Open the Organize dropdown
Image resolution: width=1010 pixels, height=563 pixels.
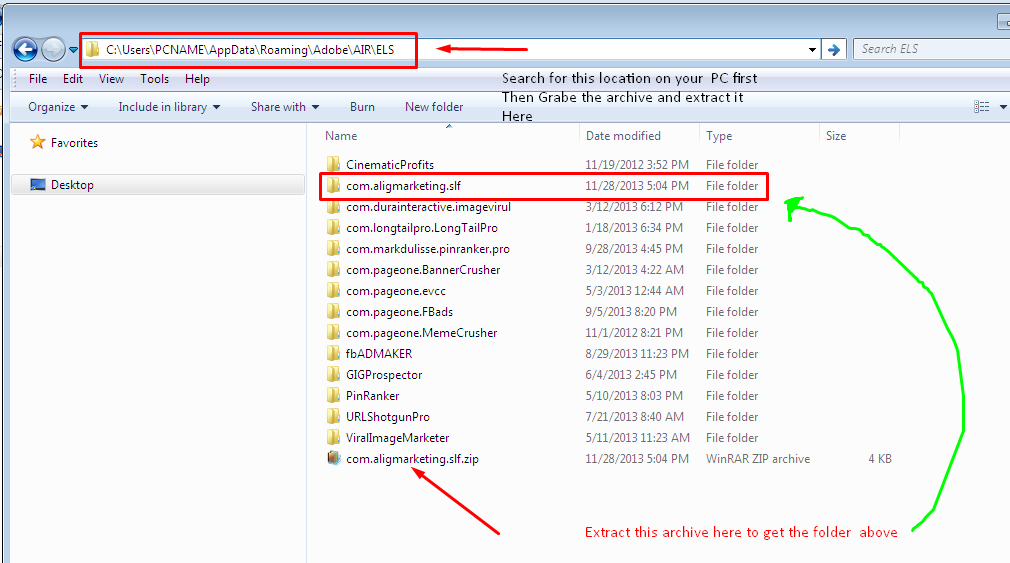58,107
